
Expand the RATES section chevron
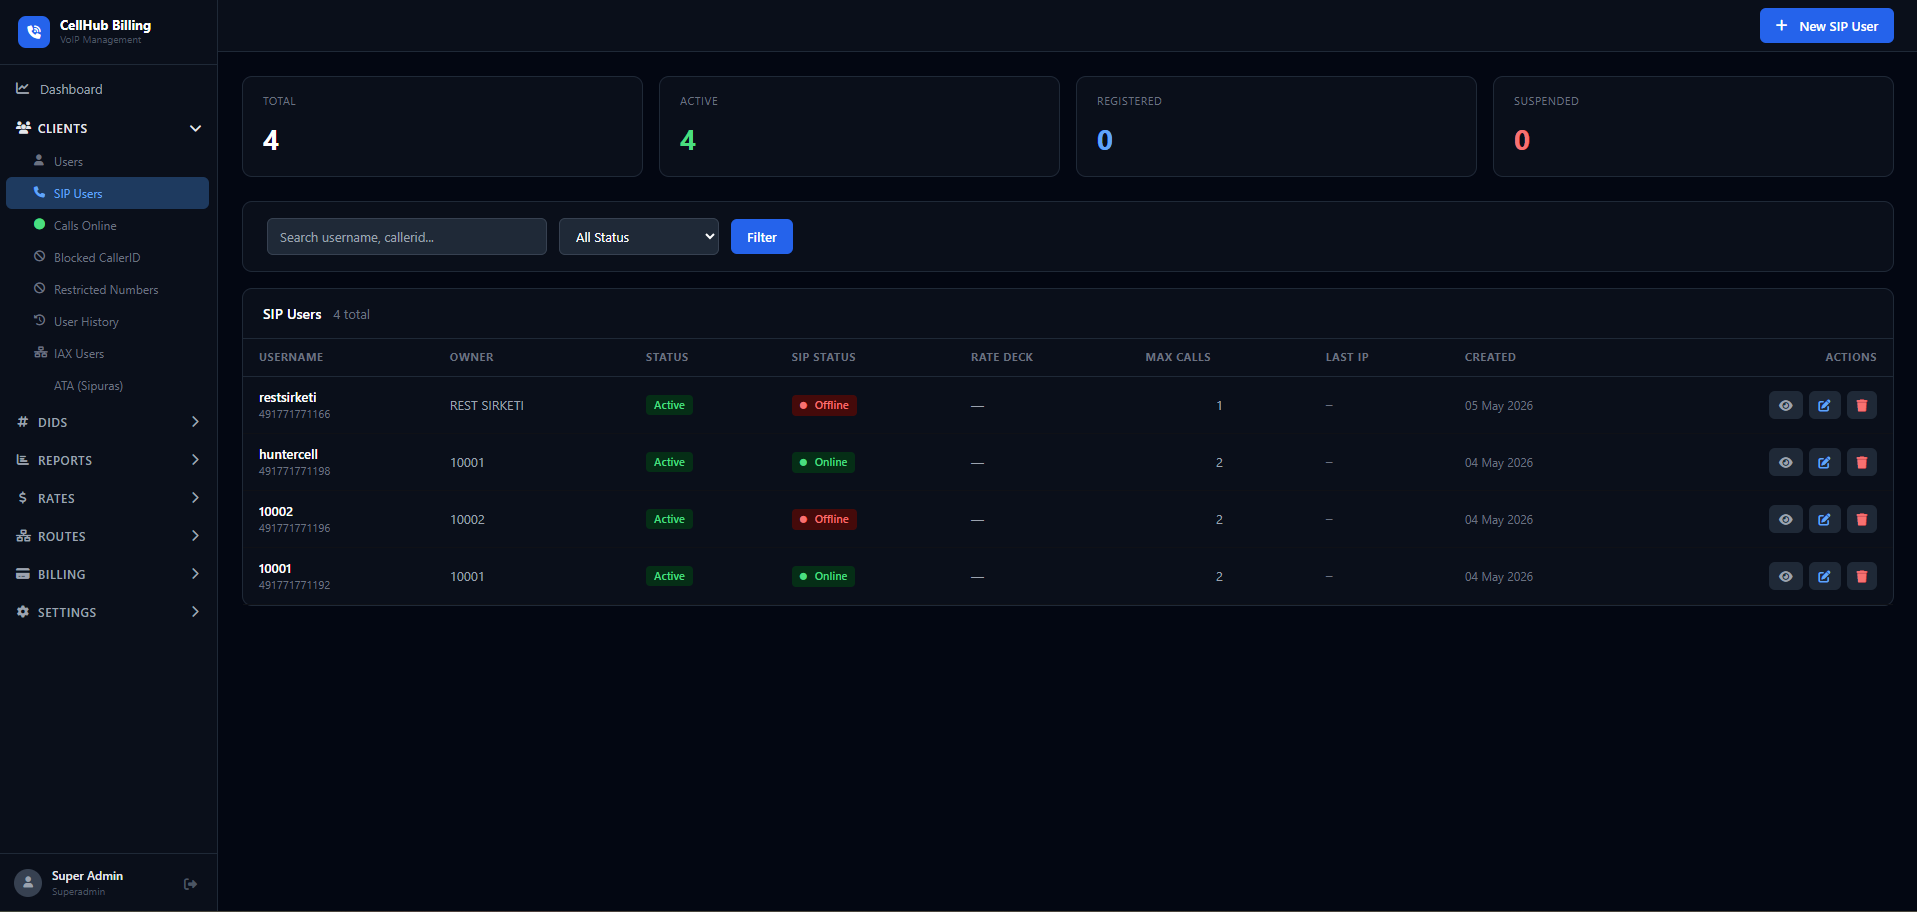coord(196,498)
